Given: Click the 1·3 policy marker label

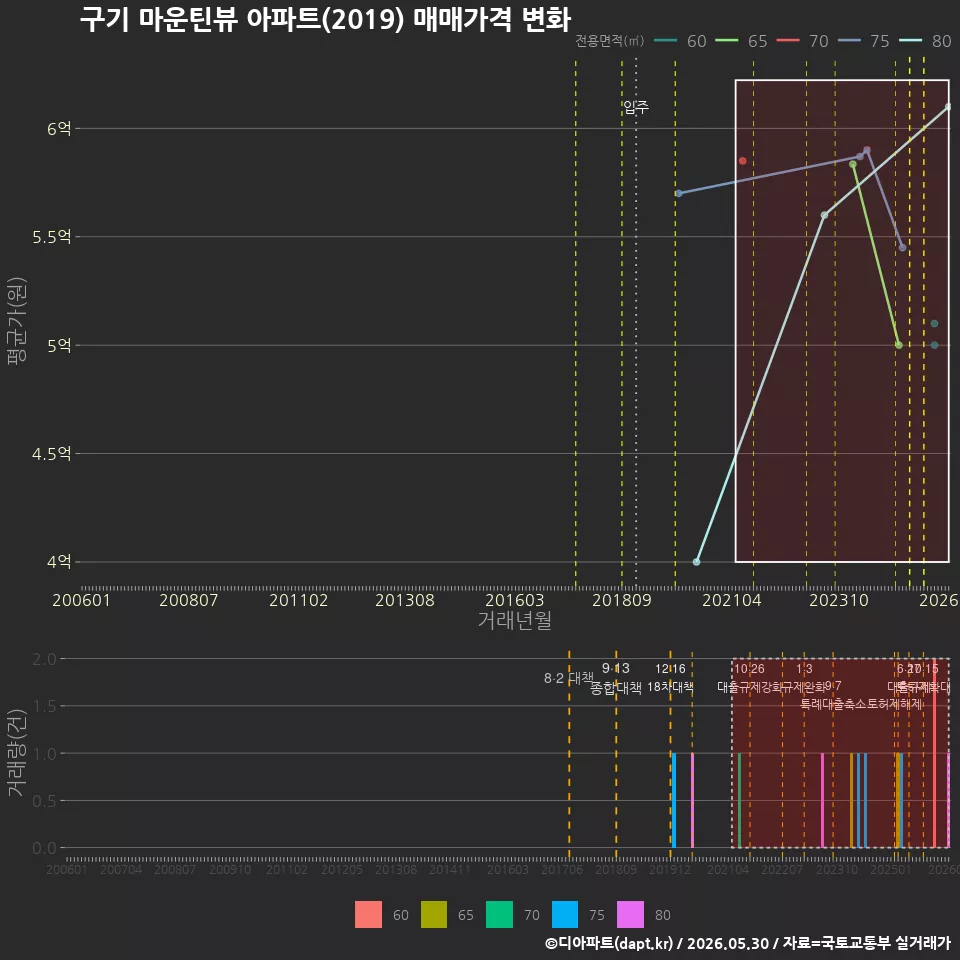Looking at the screenshot, I should click(804, 669).
